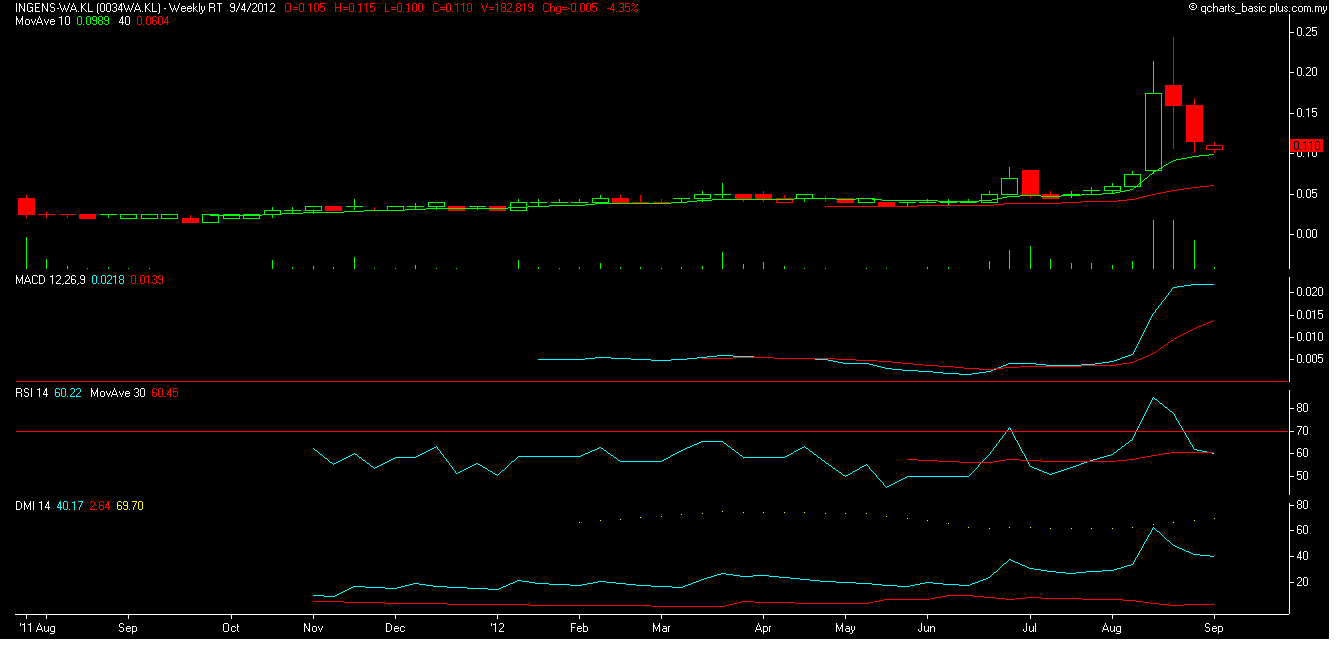Click the first red candle at chart start

point(26,206)
